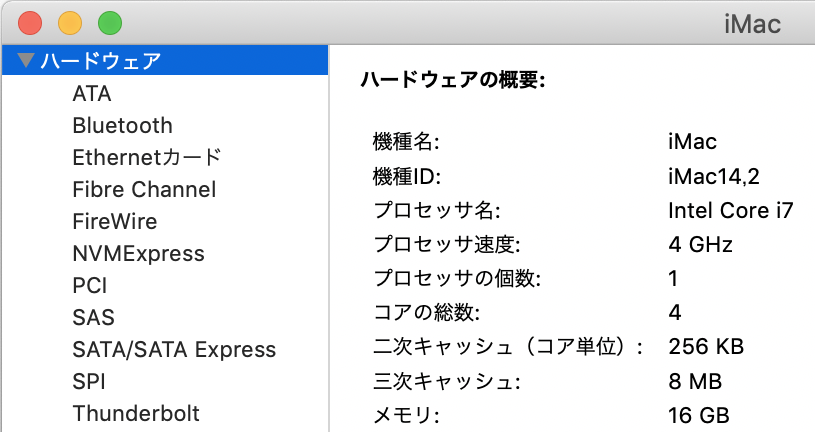This screenshot has height=432, width=815.
Task: Open the Ethernetカード entry
Action: (147, 158)
